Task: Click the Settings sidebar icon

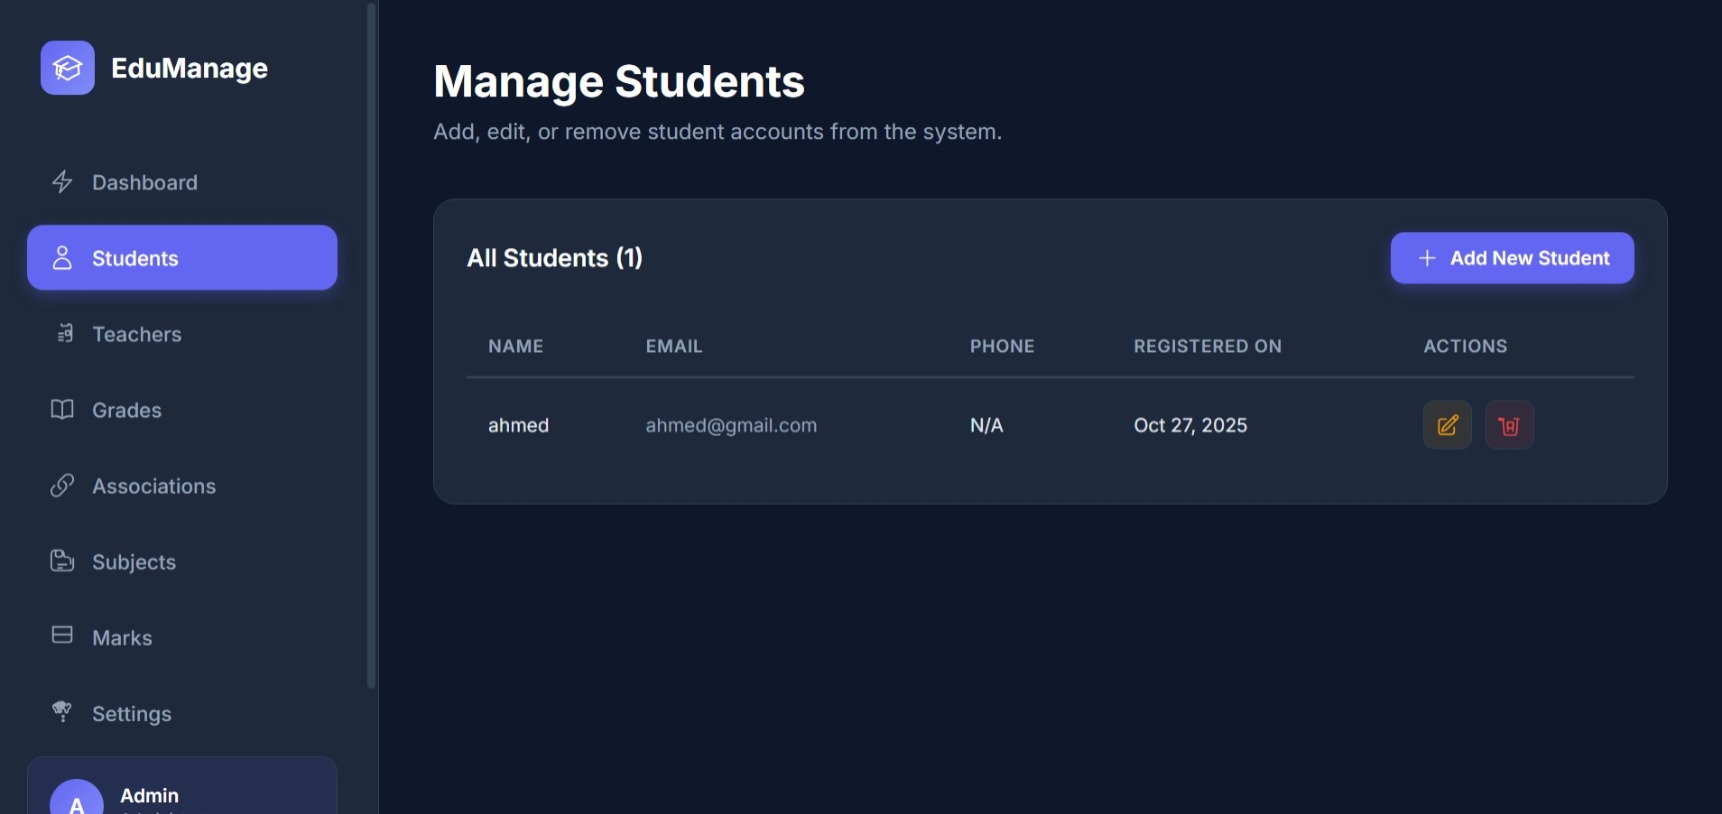Action: pos(62,712)
